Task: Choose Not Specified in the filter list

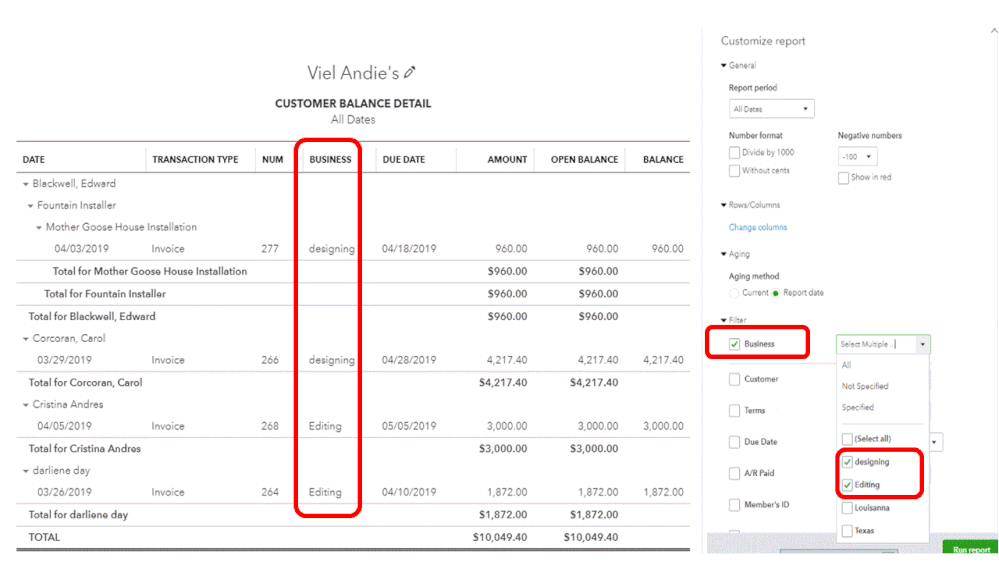Action: click(865, 386)
